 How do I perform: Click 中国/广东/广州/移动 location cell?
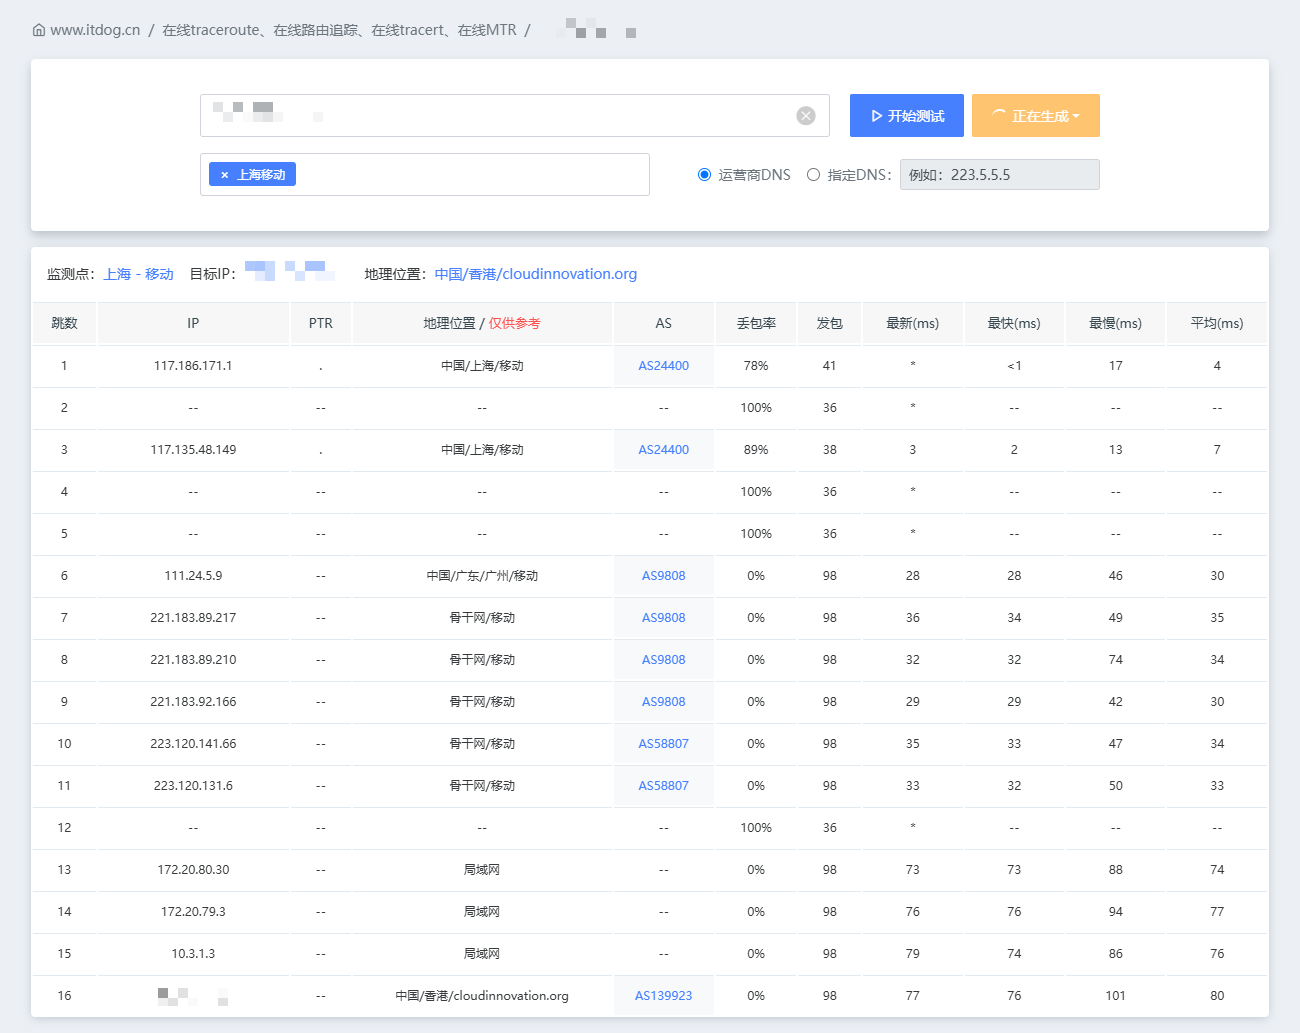482,576
